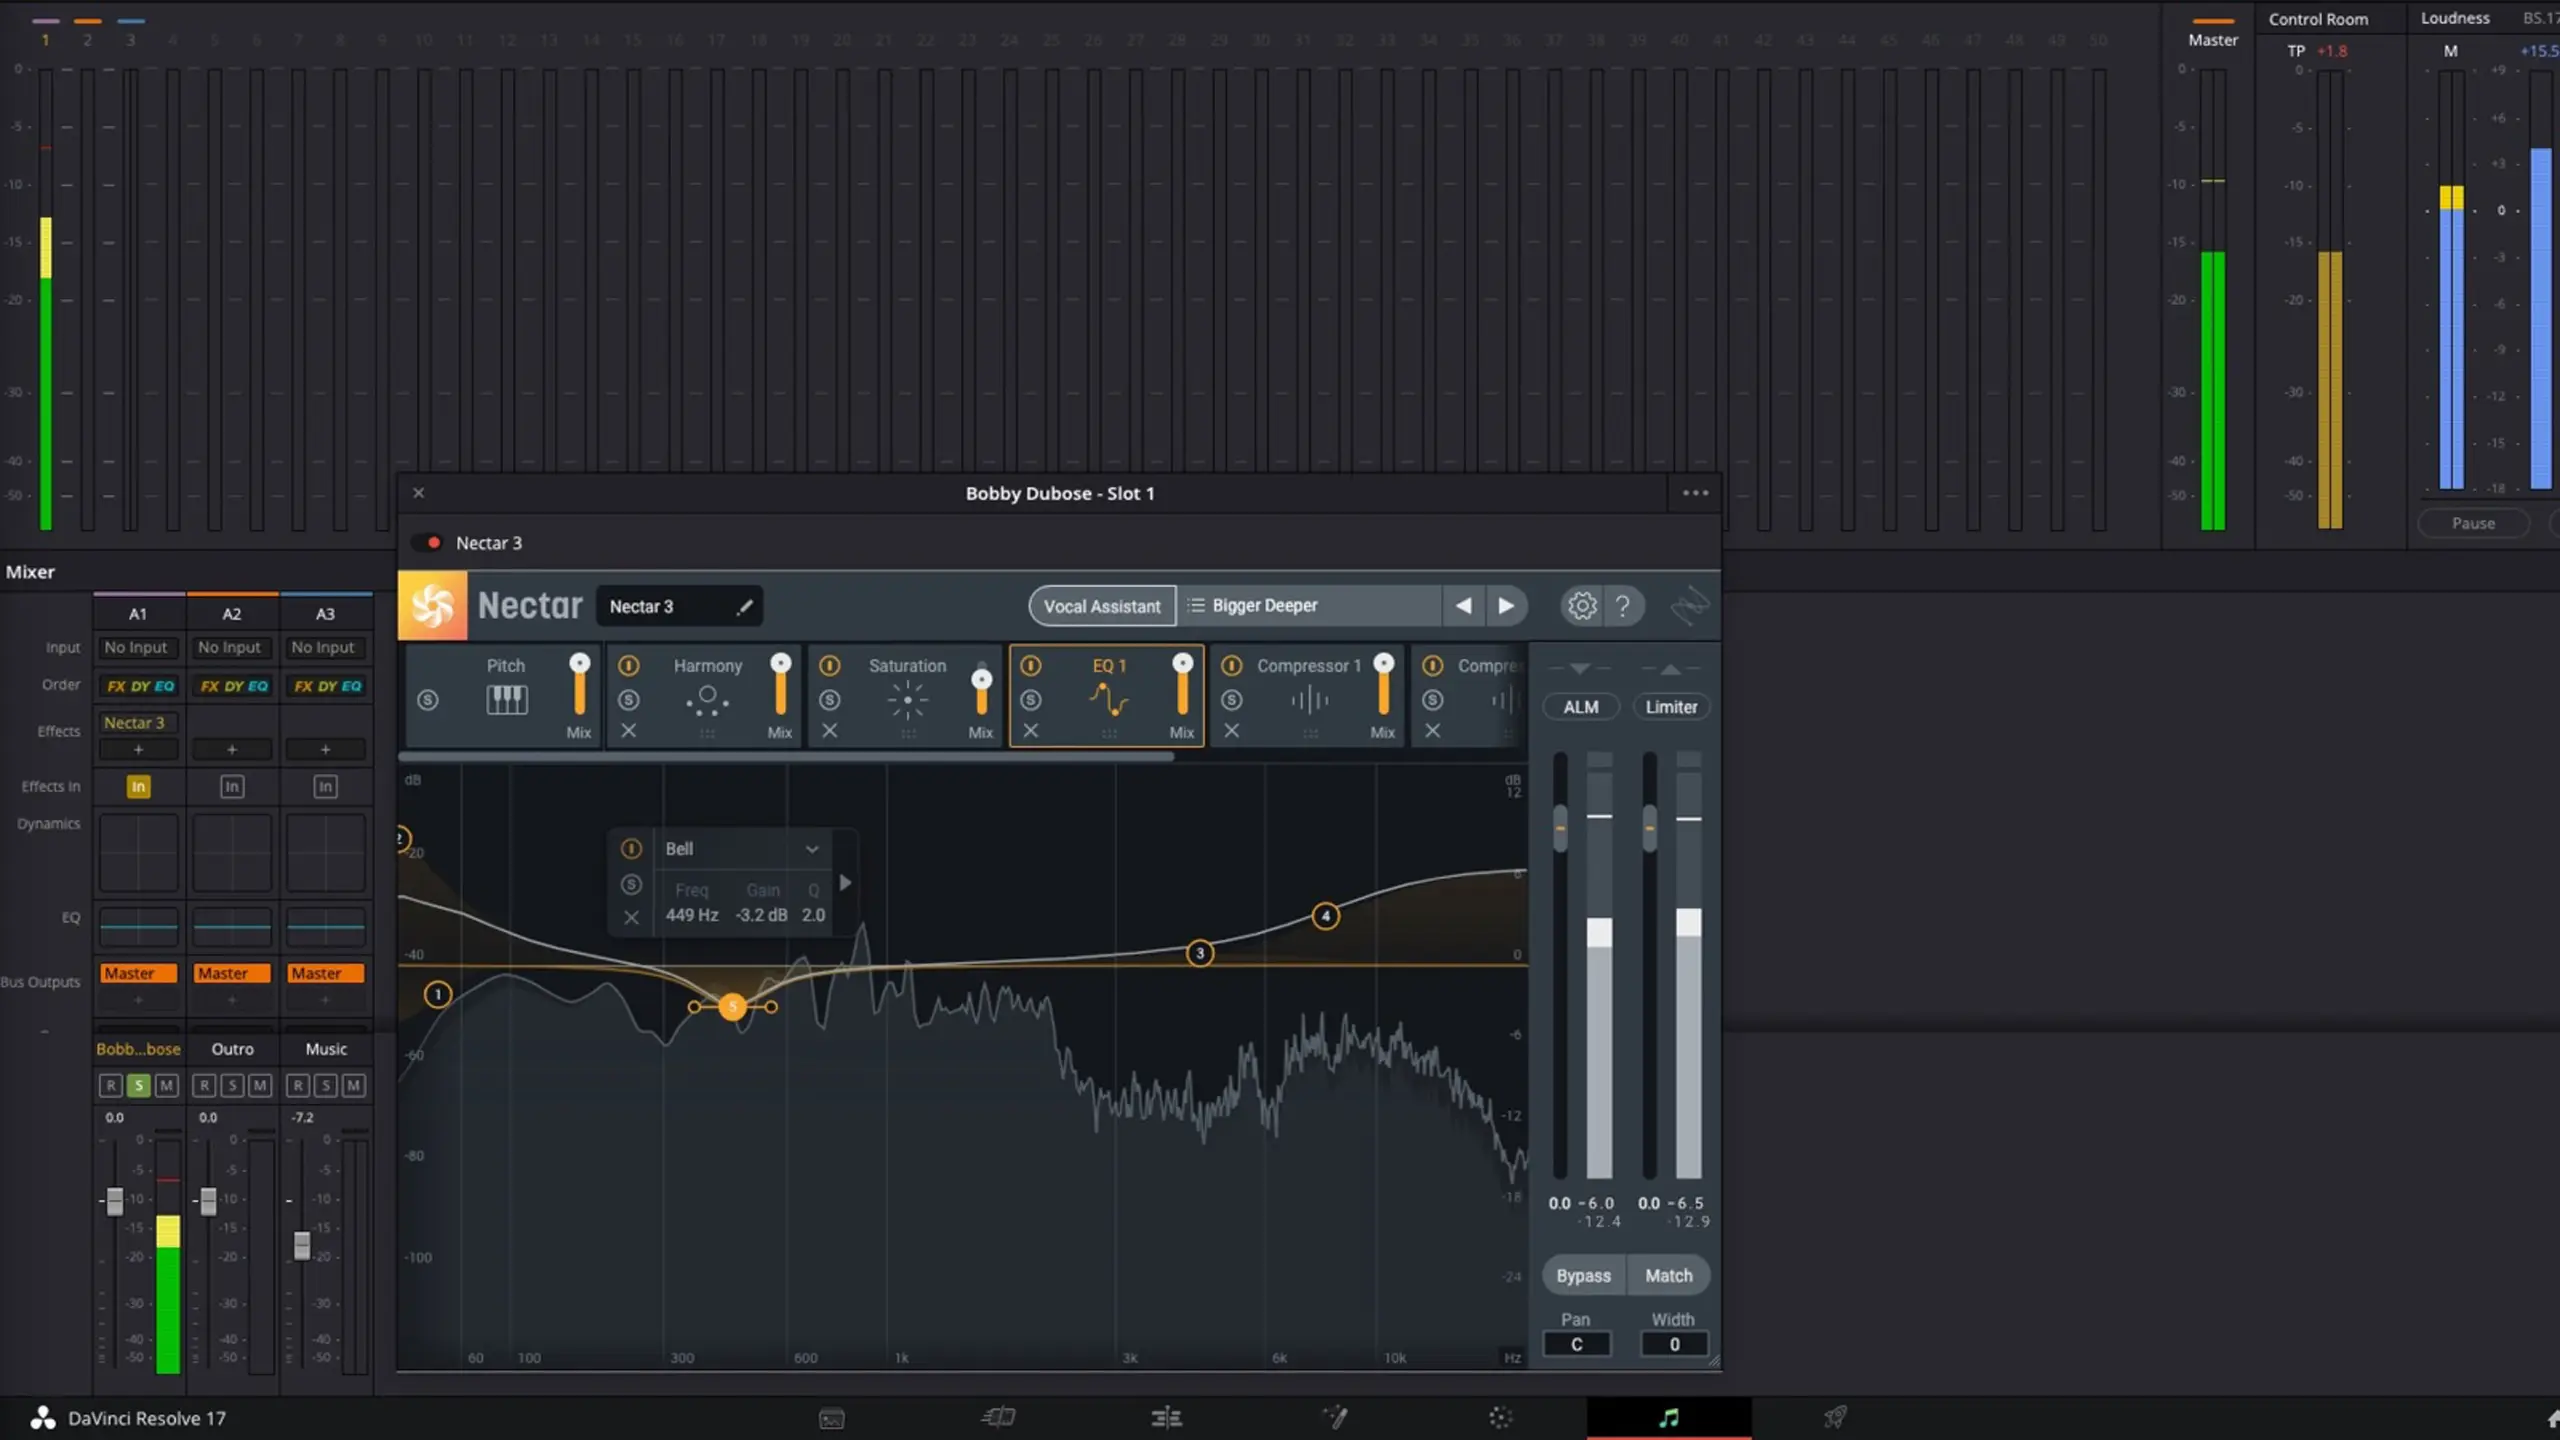Unsolo the Bobb...bose track
Screen dimensions: 2560x1440
pos(139,1085)
